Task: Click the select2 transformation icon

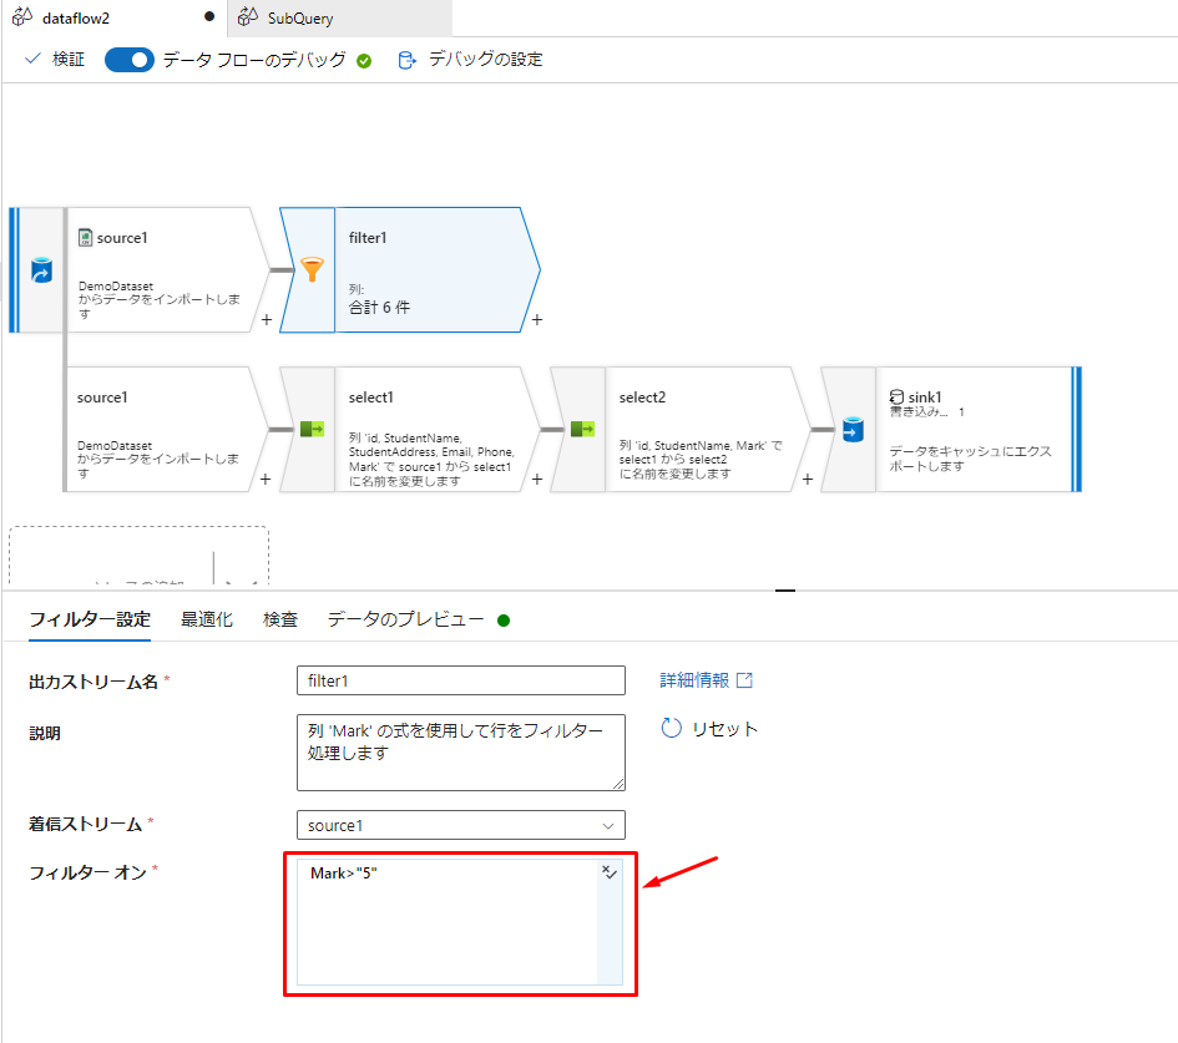Action: coord(582,429)
